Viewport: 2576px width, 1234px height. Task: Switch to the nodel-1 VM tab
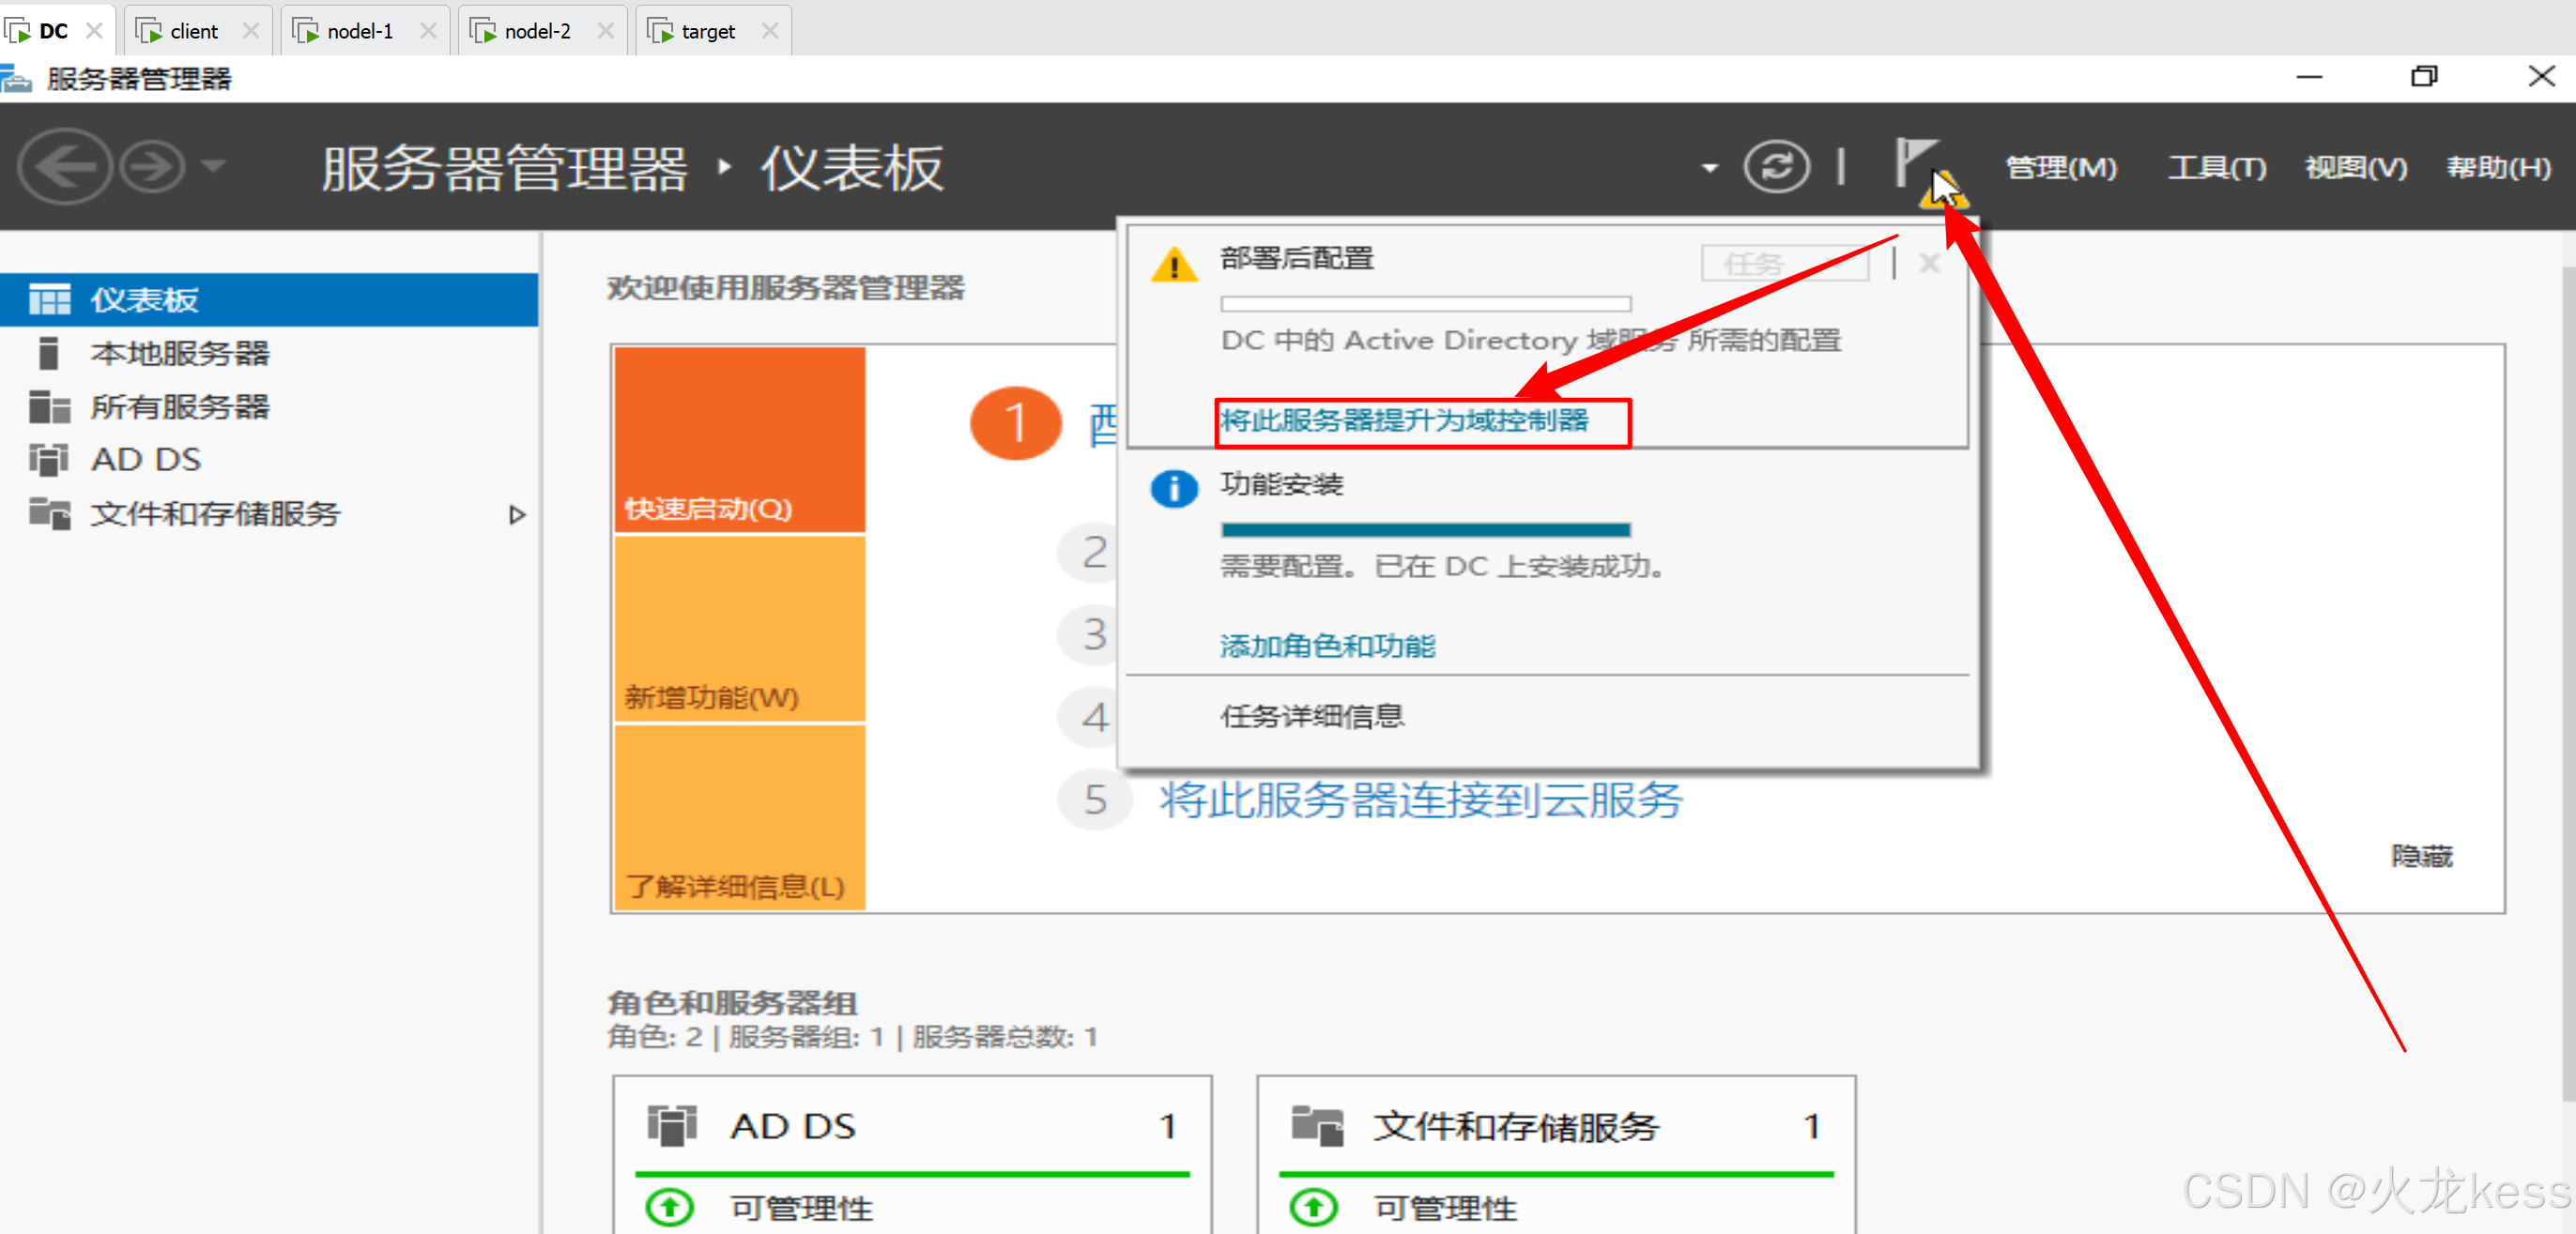[x=358, y=31]
